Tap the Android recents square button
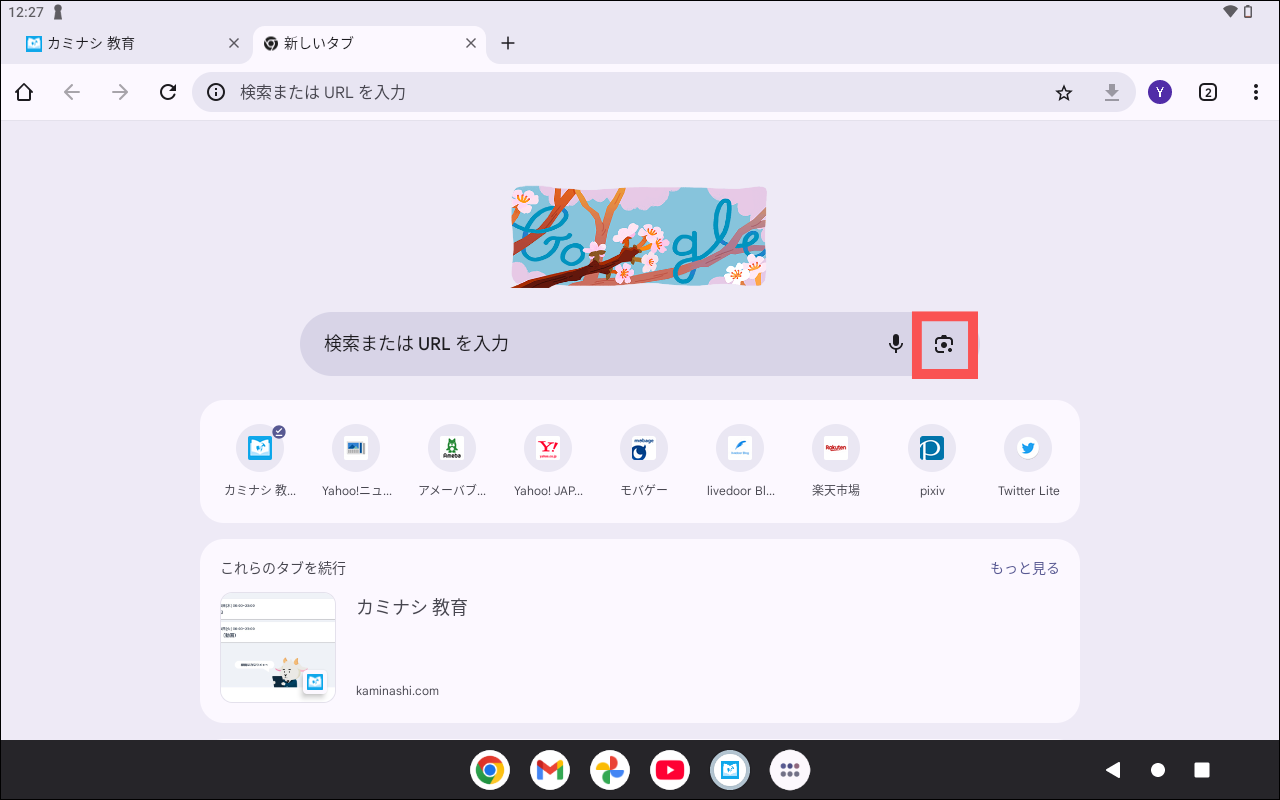This screenshot has width=1280, height=800. tap(1202, 770)
